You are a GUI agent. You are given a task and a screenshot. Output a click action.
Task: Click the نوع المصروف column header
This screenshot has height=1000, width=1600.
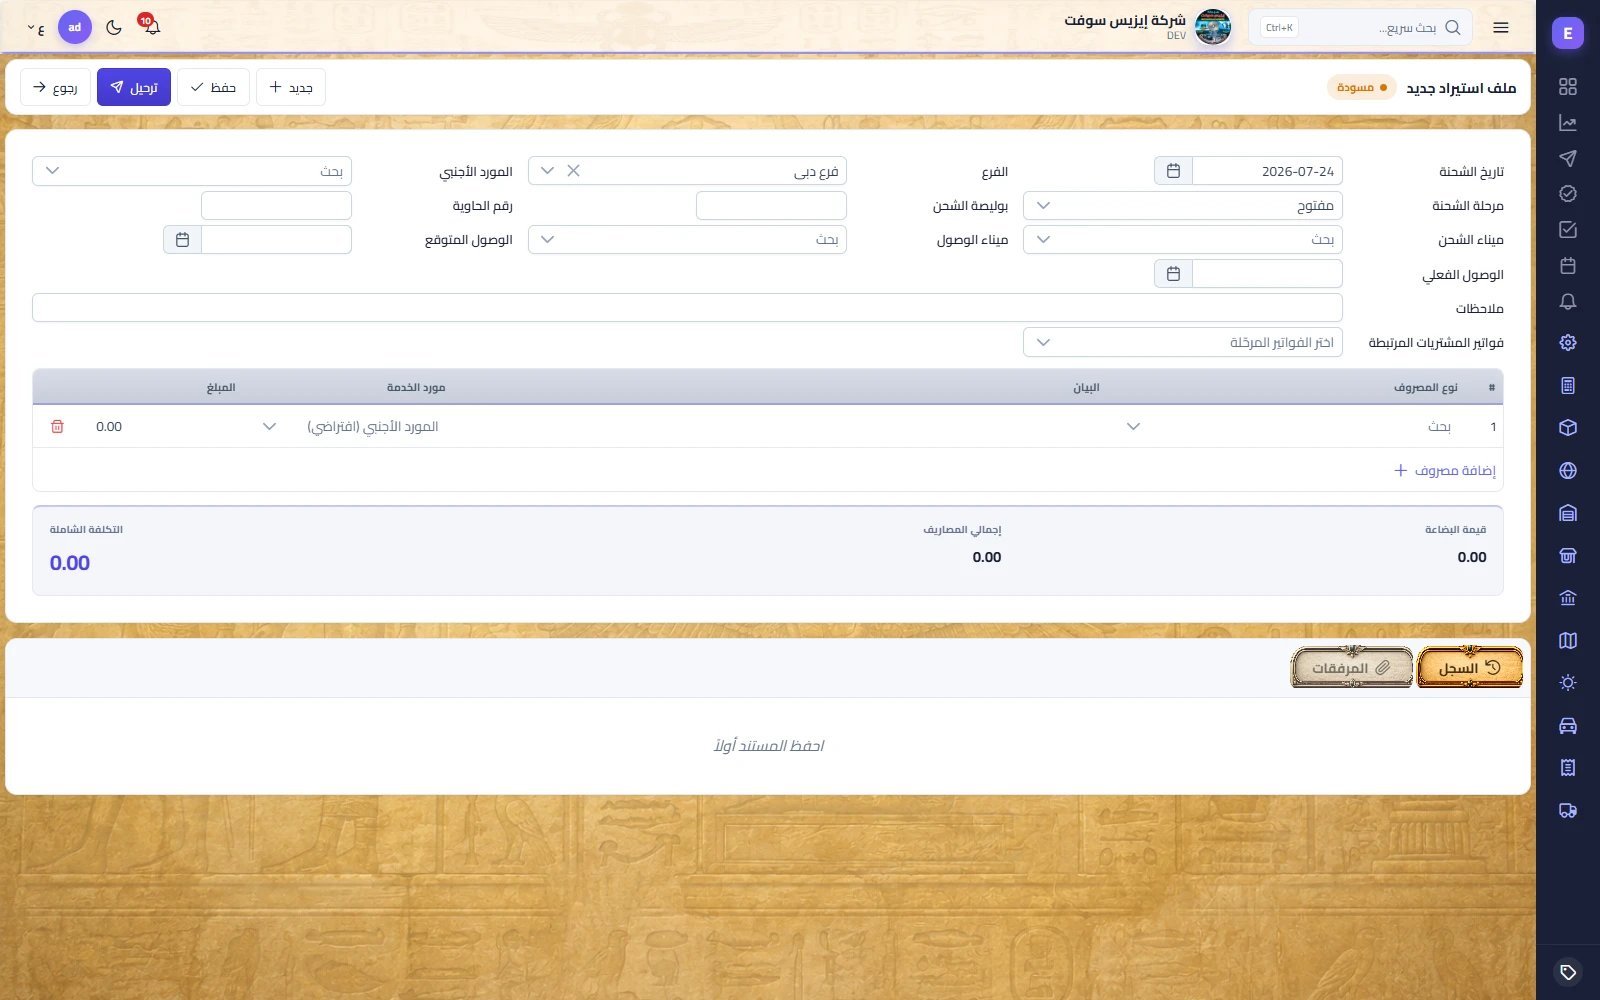[x=1425, y=387]
